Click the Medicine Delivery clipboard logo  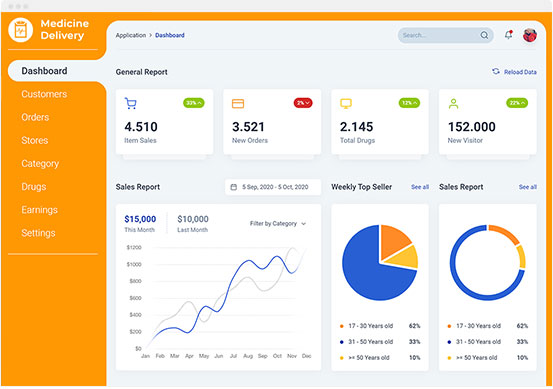[20, 30]
